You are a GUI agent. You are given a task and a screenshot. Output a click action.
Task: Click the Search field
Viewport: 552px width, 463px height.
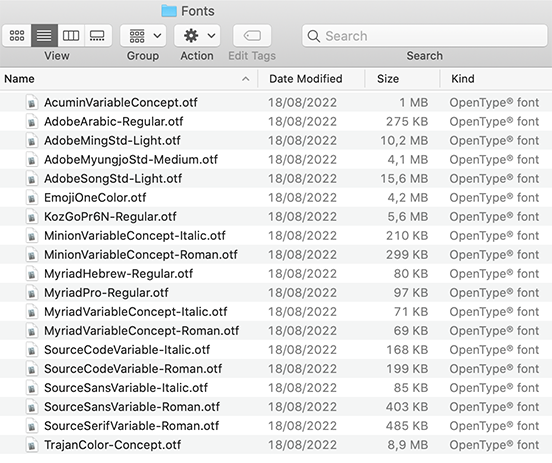point(425,36)
